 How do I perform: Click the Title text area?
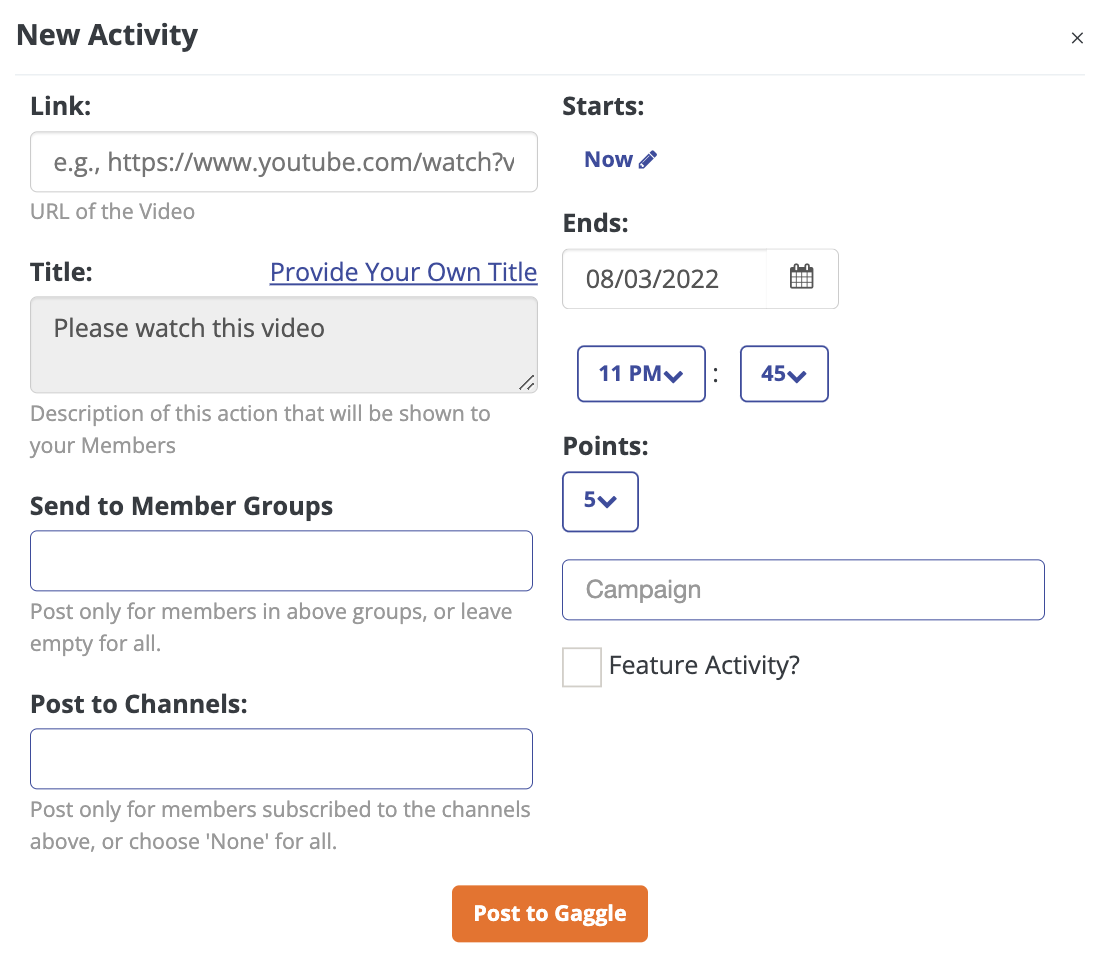coord(284,344)
